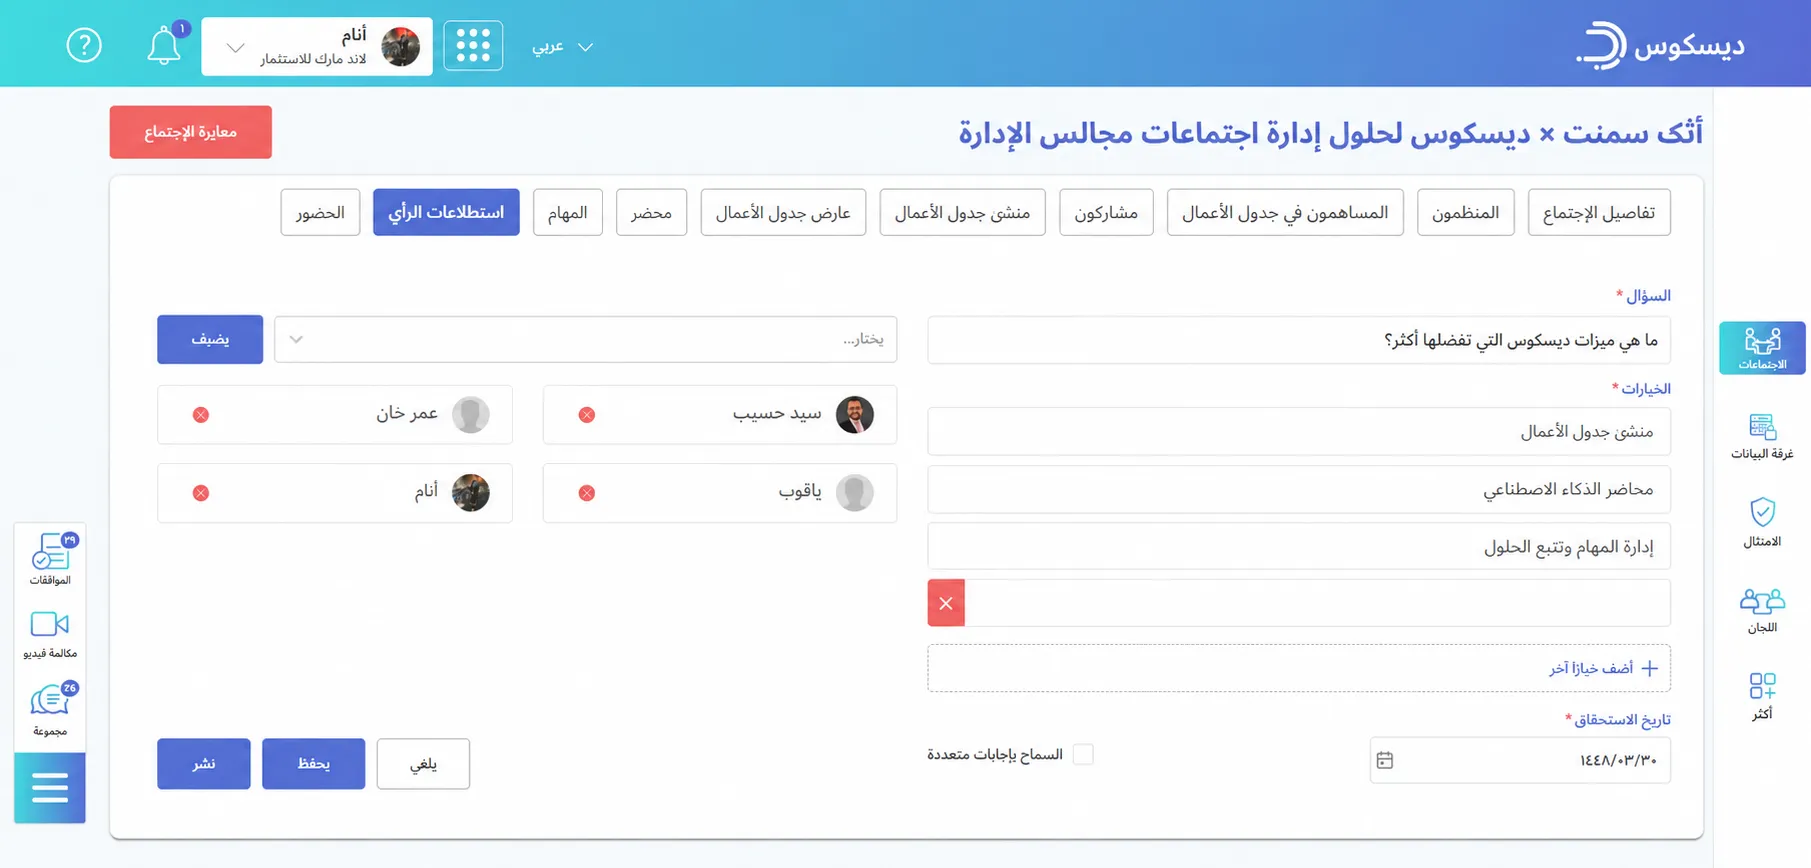Screen dimensions: 1811x868
Task: Click the empty fourth option field
Action: pyautogui.click(x=1317, y=603)
